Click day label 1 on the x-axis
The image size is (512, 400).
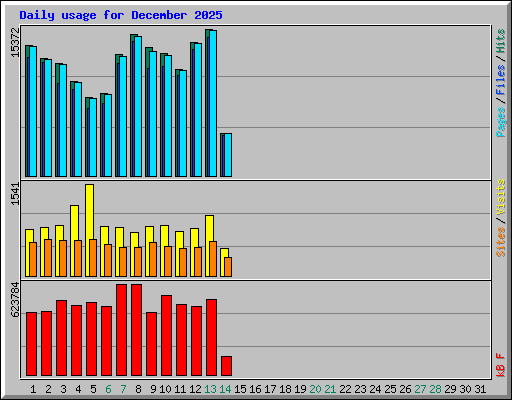point(33,389)
